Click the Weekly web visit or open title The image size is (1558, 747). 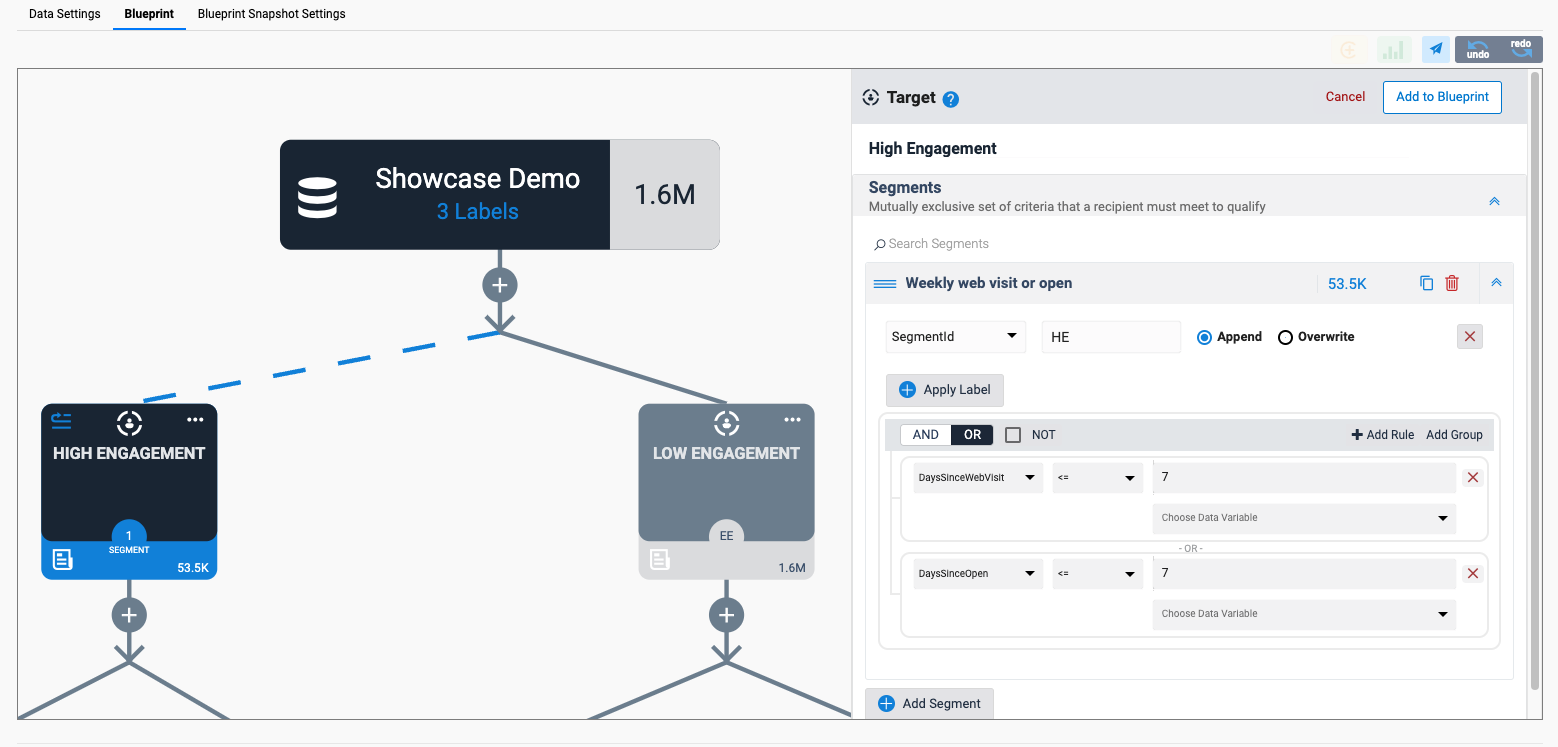pyautogui.click(x=988, y=283)
